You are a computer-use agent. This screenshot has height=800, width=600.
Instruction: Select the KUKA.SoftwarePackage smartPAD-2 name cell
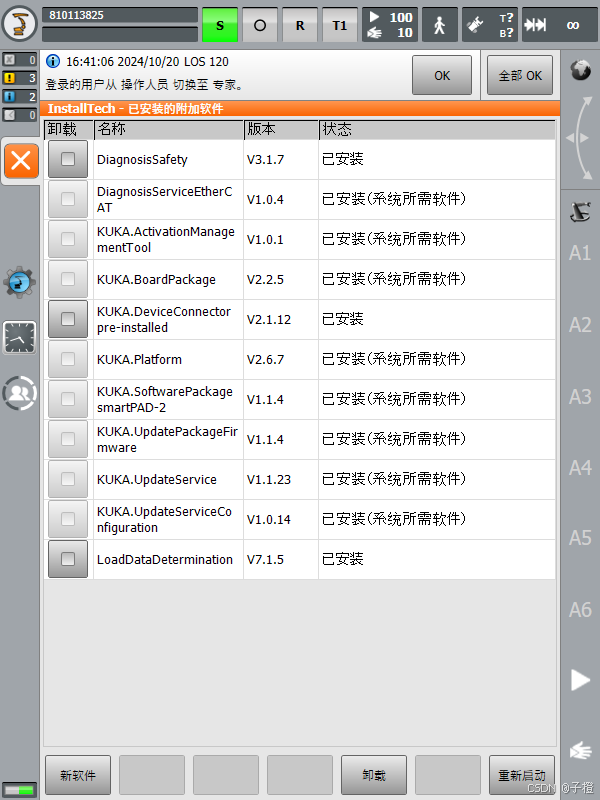tap(168, 399)
